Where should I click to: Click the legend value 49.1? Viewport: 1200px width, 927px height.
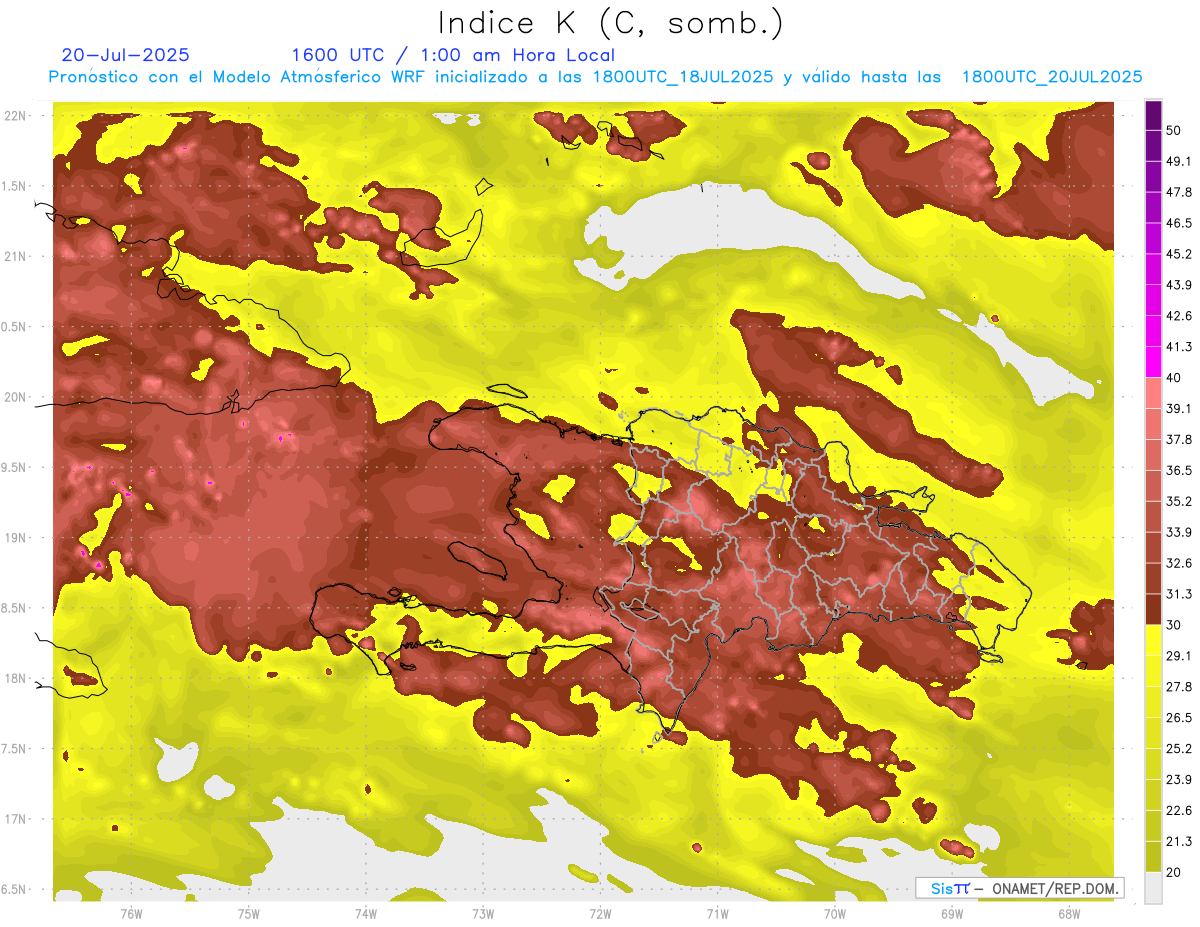tap(1178, 161)
